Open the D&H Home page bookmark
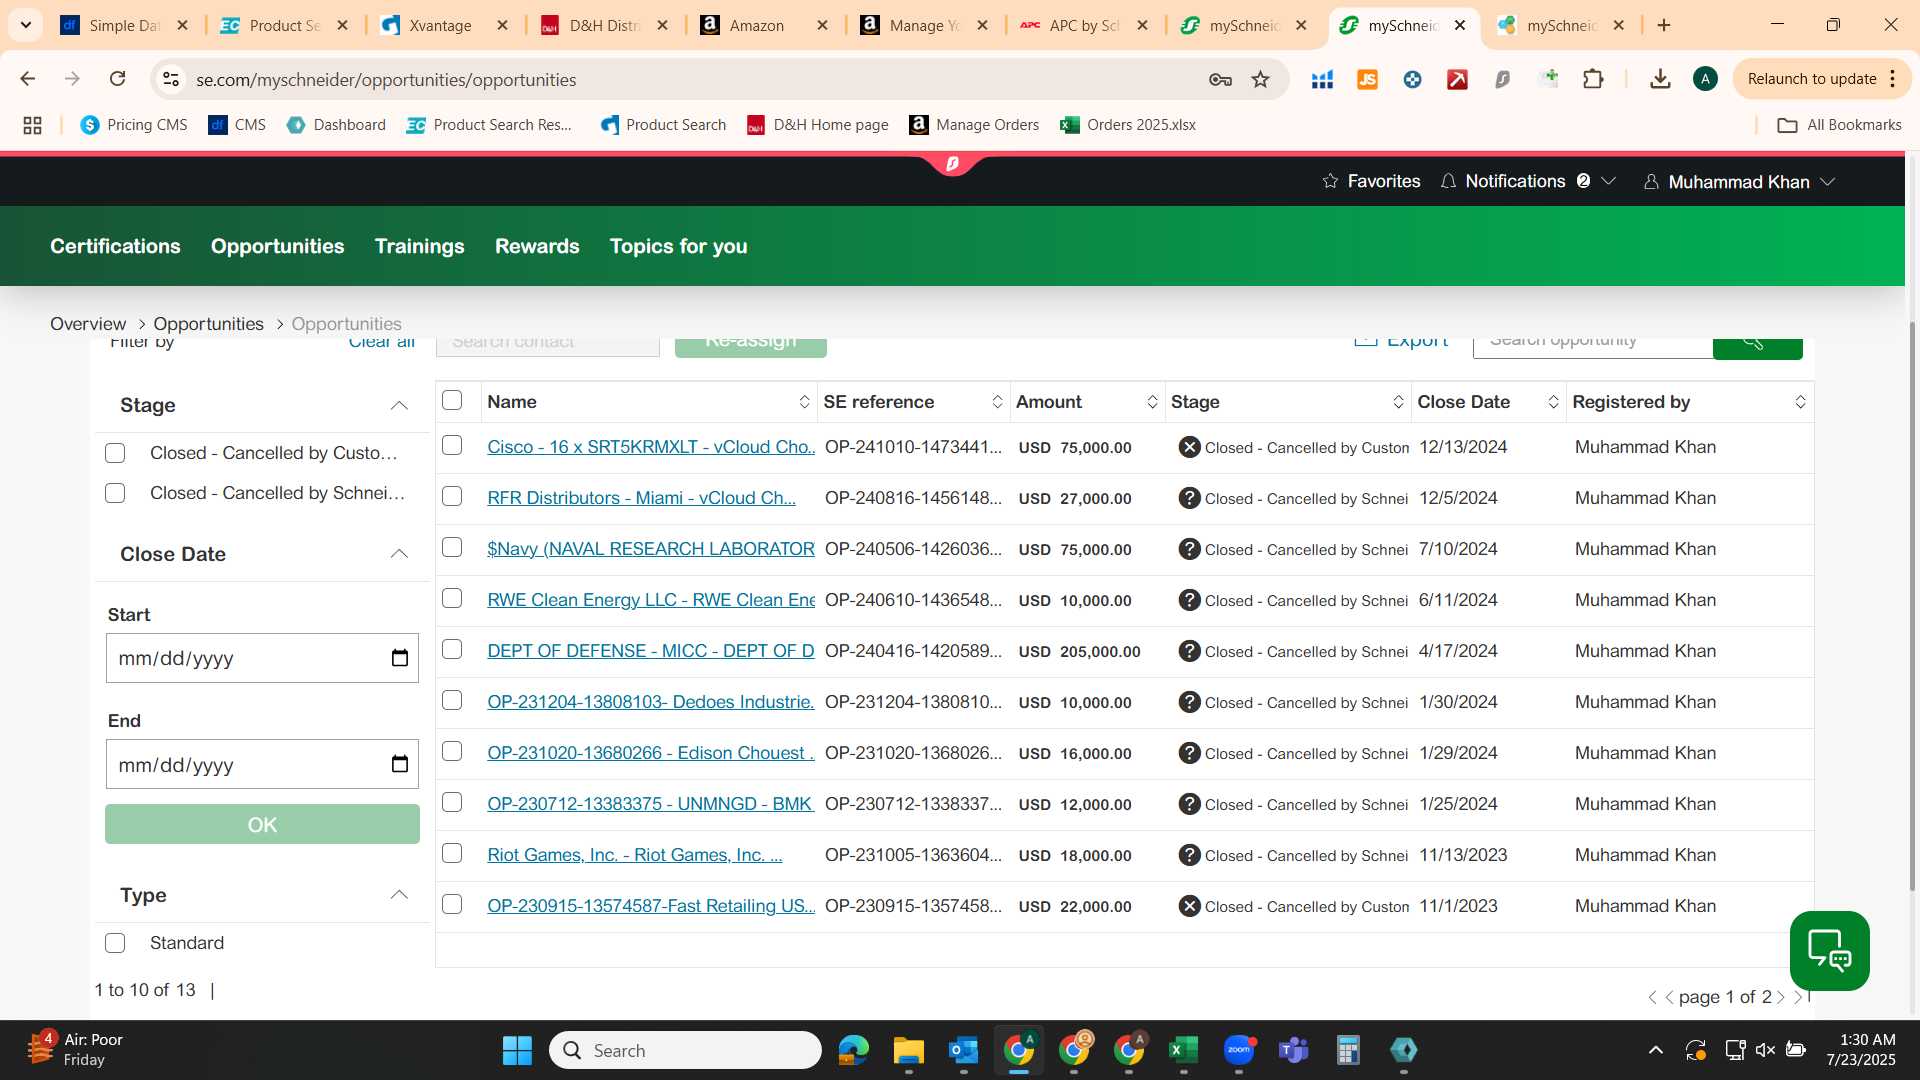This screenshot has height=1080, width=1920. click(818, 125)
